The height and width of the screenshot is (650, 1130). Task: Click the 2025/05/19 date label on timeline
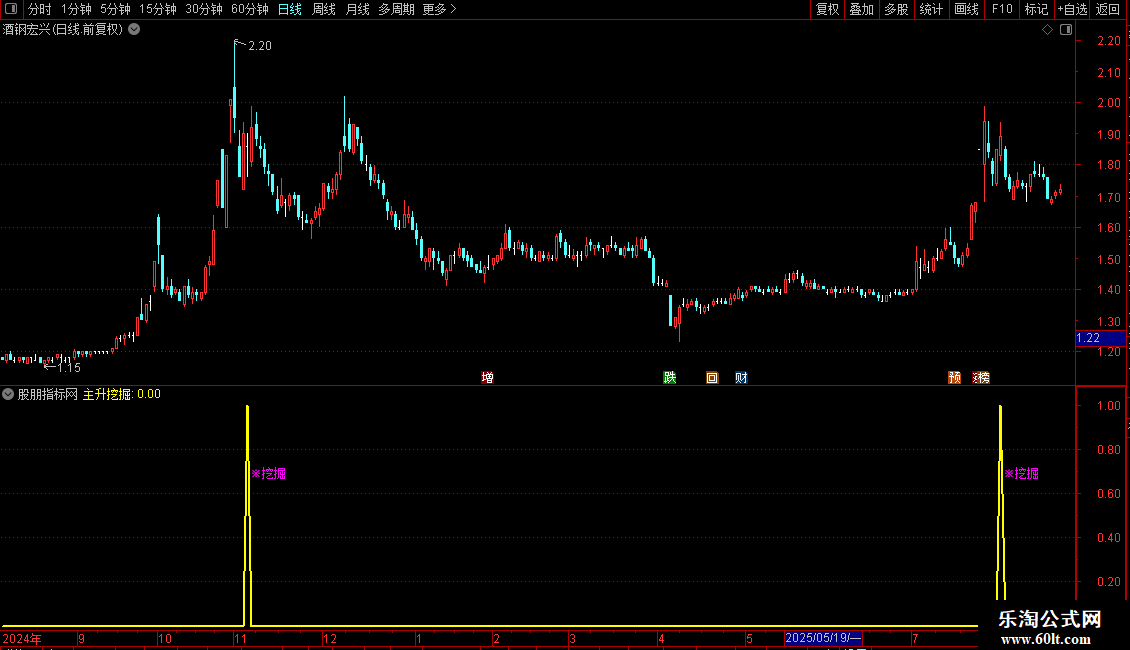823,638
